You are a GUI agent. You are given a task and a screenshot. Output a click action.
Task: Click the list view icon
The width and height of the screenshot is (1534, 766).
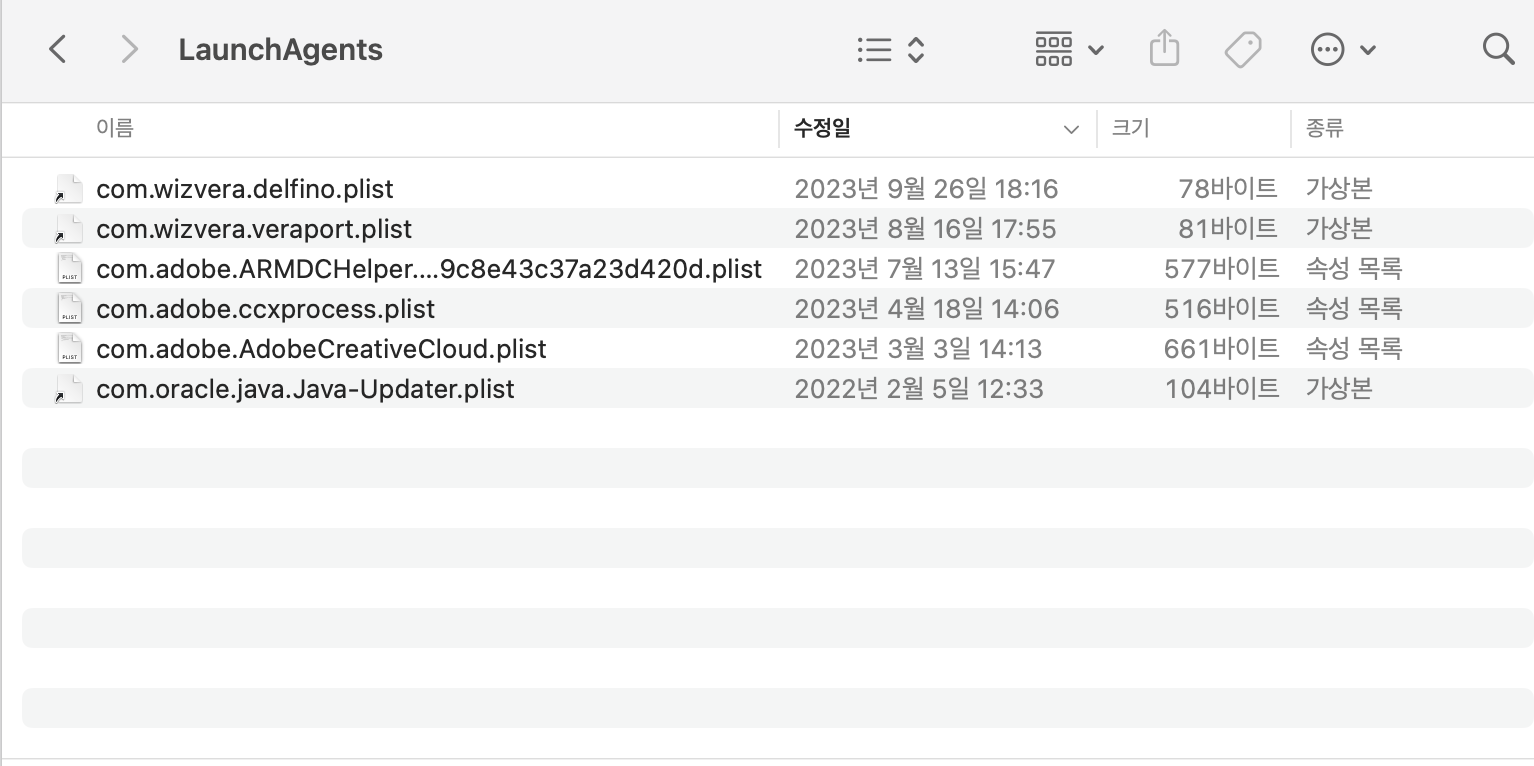click(x=874, y=49)
